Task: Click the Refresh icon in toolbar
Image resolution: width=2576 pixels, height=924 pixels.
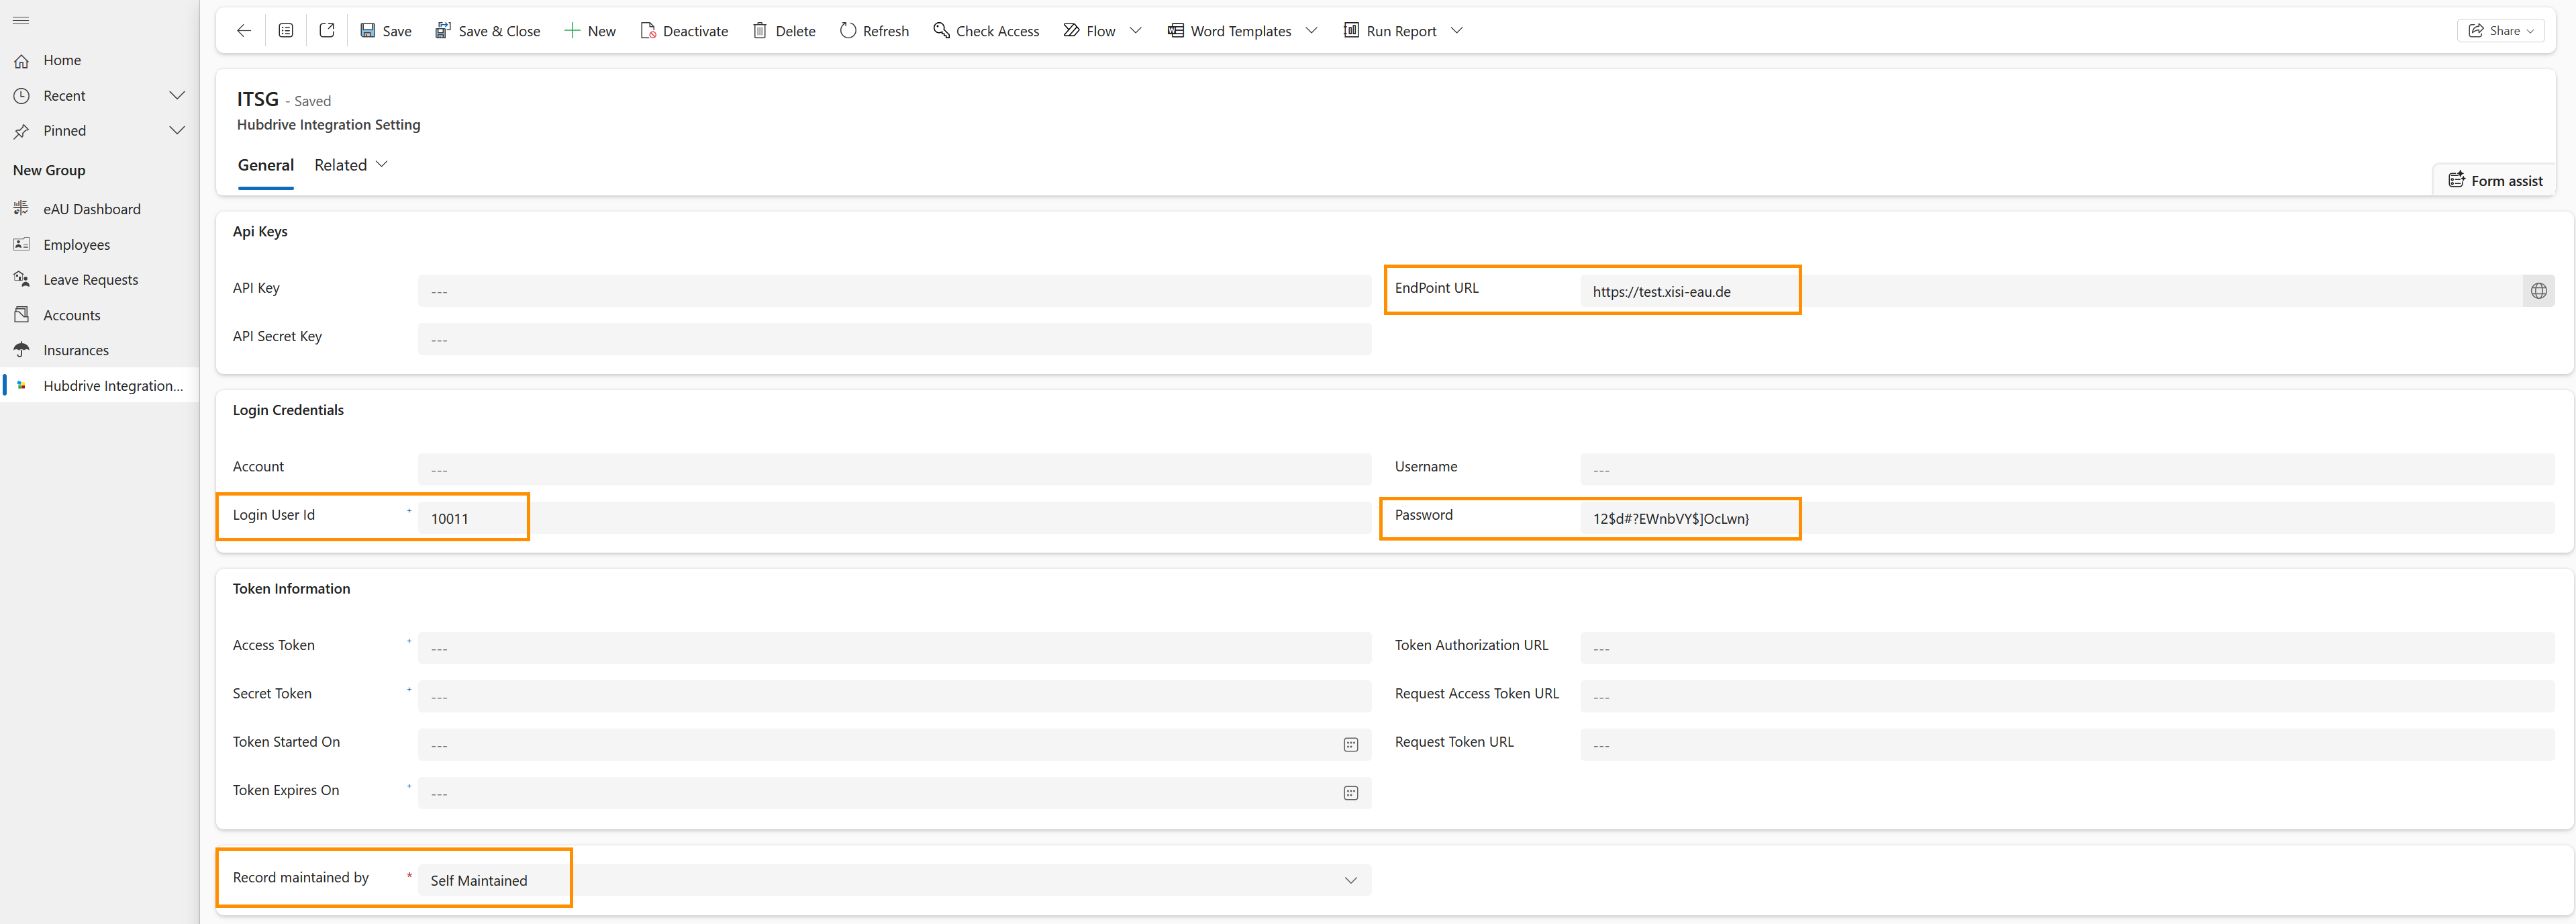Action: point(848,31)
